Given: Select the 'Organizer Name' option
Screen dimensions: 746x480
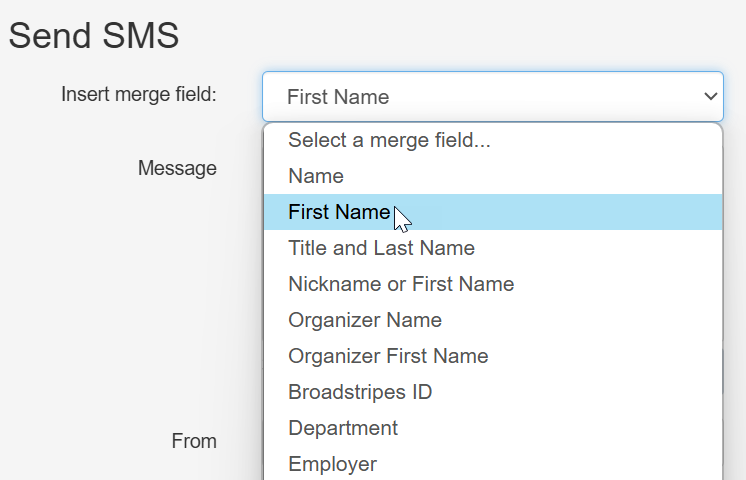Looking at the screenshot, I should (493, 320).
